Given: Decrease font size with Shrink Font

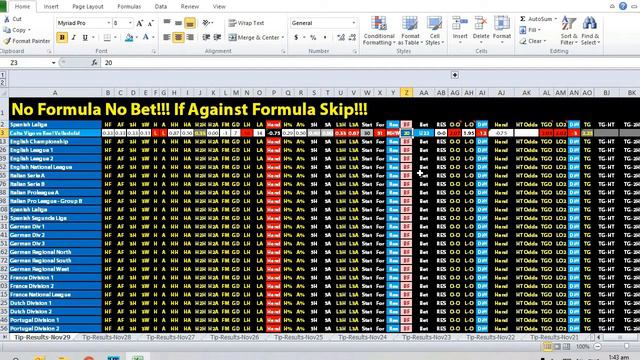Looking at the screenshot, I should click(150, 23).
